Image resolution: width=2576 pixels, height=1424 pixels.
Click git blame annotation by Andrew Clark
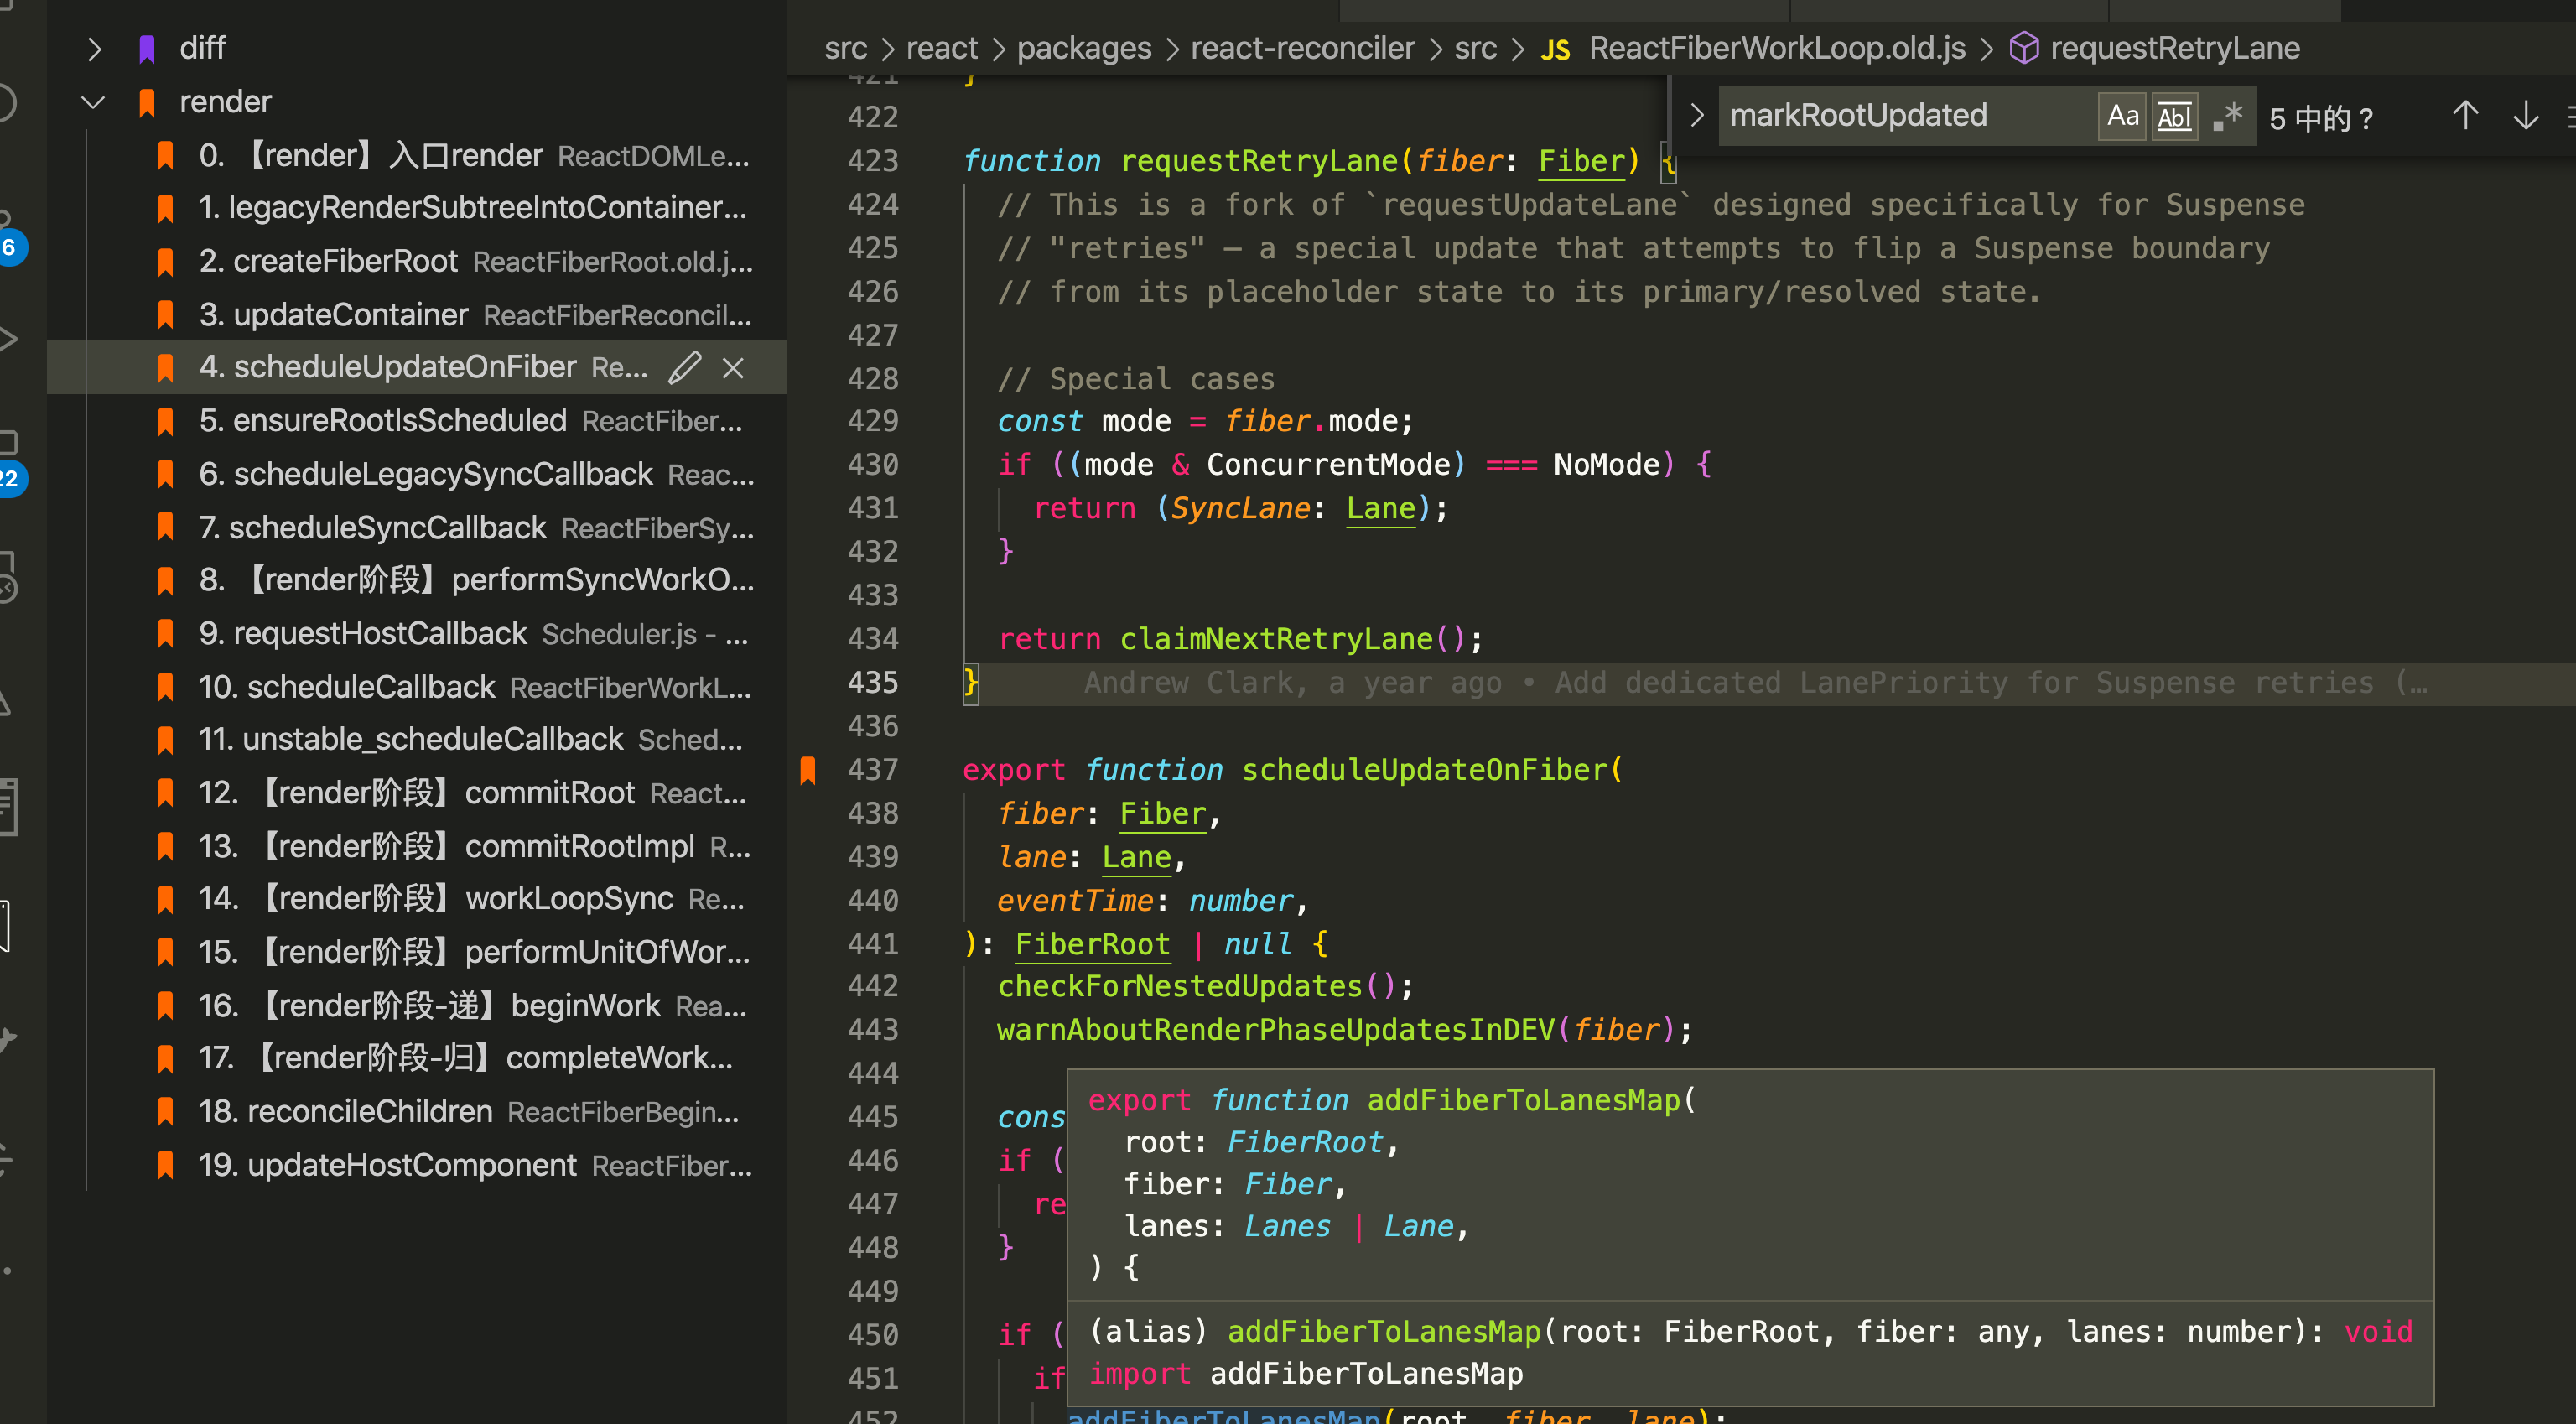coord(1755,683)
